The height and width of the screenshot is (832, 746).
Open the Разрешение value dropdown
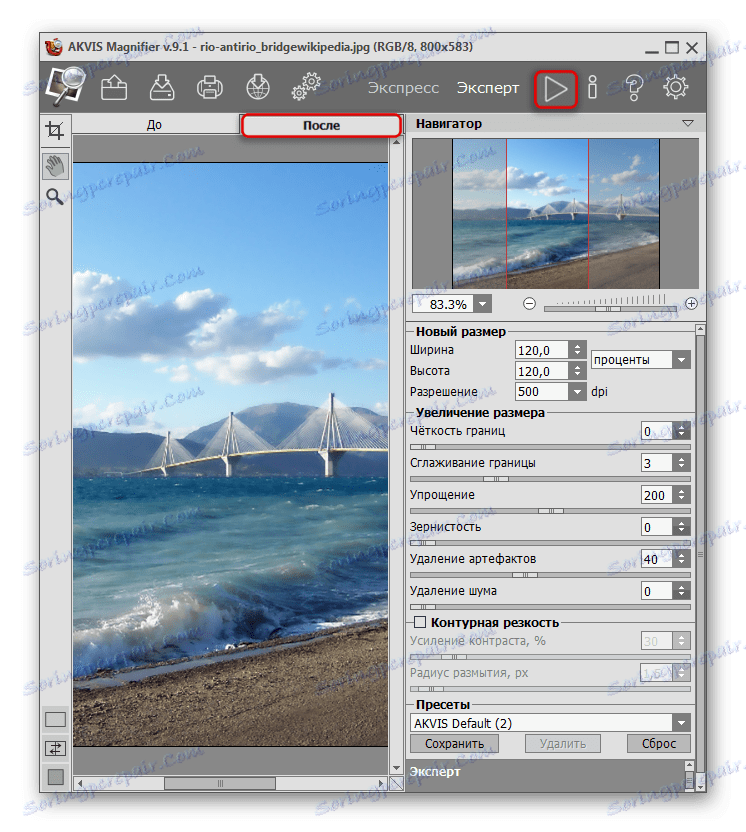pos(577,392)
